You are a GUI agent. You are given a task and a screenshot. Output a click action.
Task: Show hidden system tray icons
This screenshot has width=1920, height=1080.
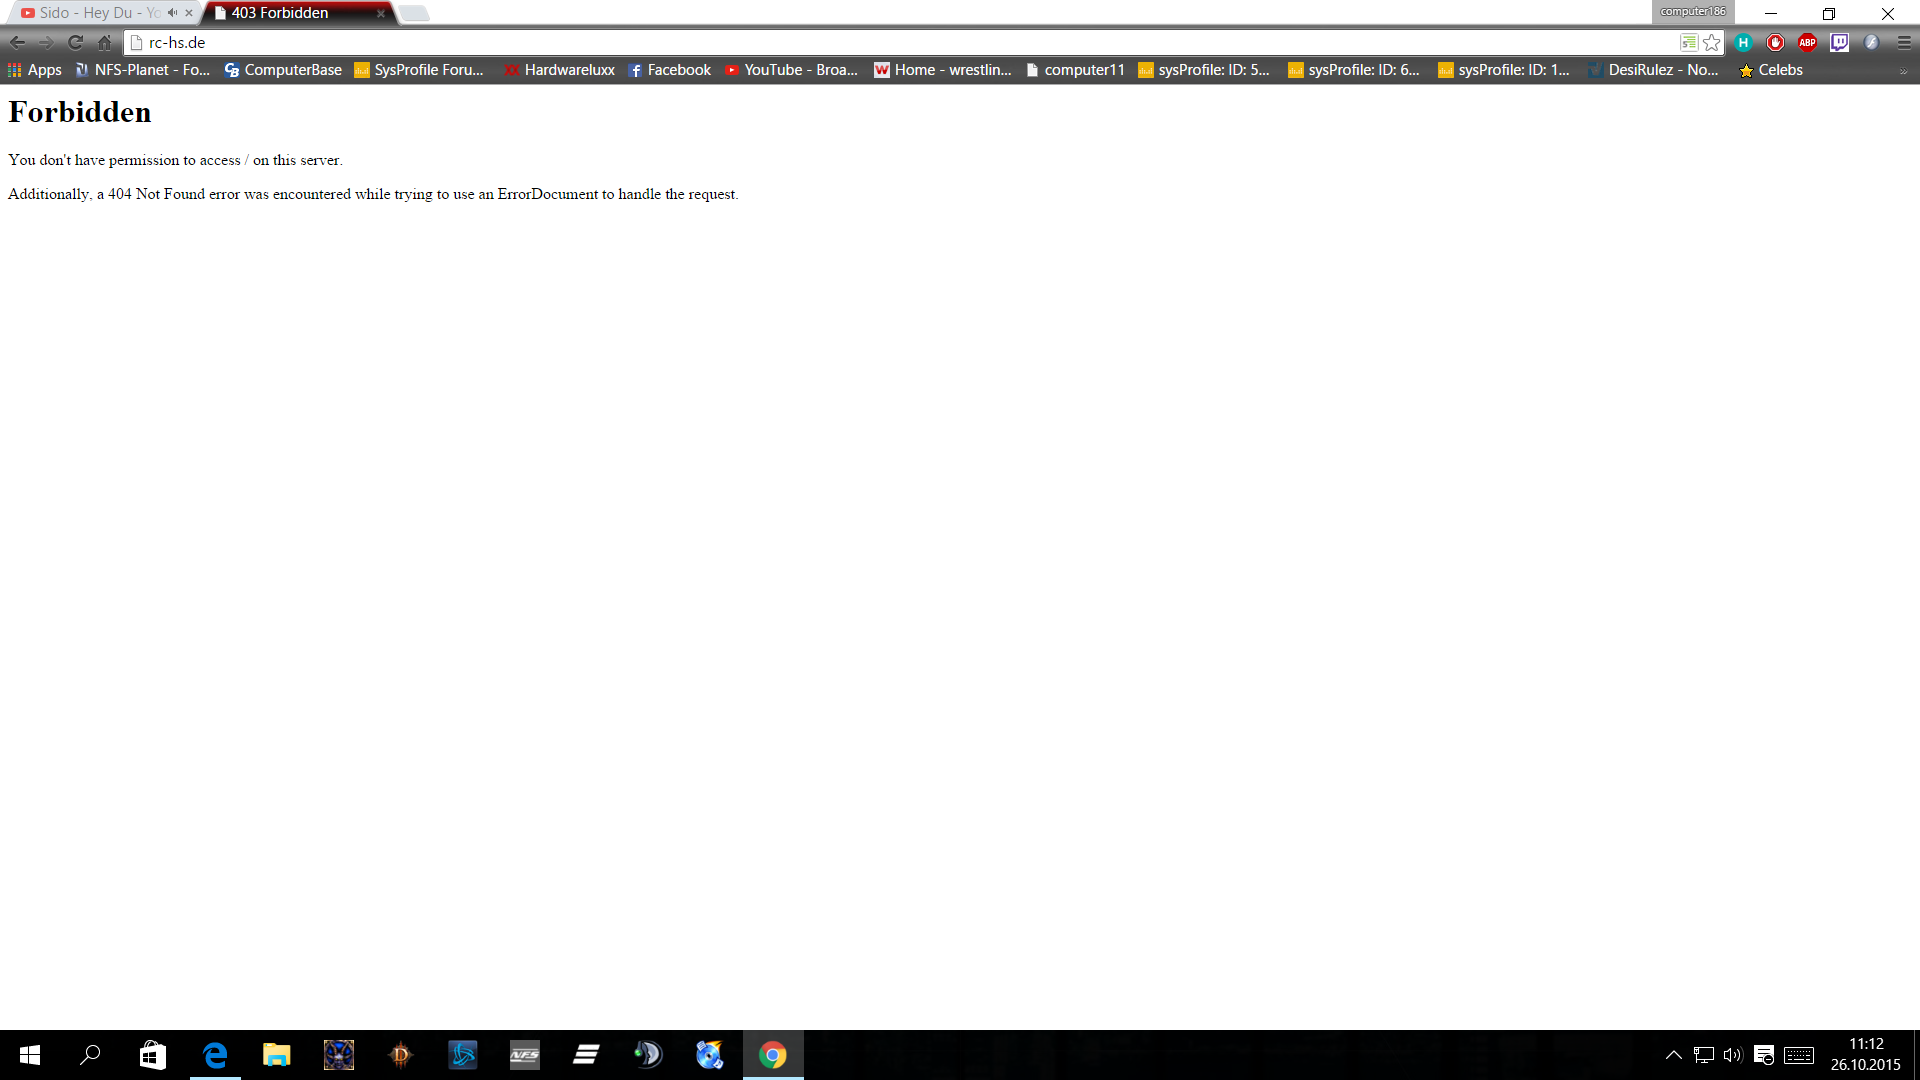click(1673, 1055)
